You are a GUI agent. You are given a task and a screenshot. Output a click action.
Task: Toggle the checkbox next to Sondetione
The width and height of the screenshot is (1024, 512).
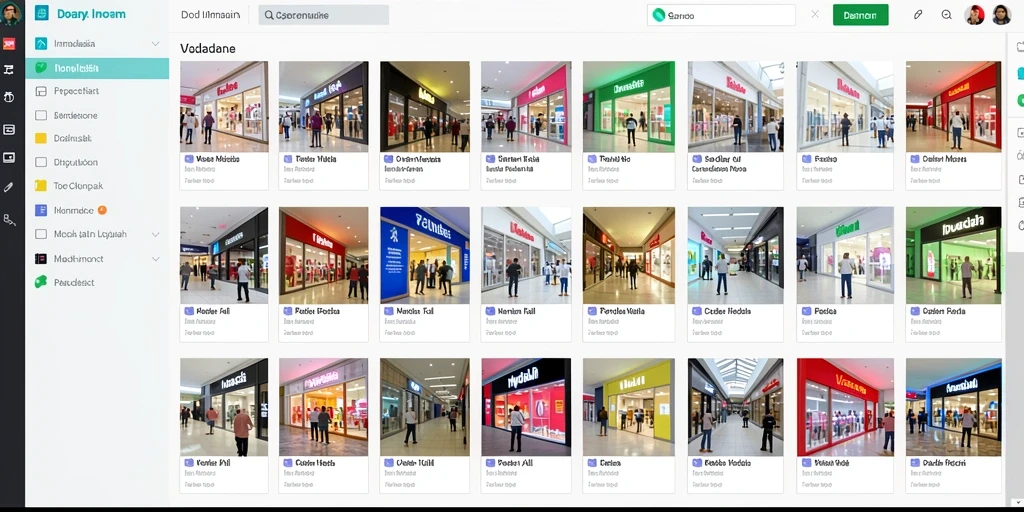click(x=41, y=115)
